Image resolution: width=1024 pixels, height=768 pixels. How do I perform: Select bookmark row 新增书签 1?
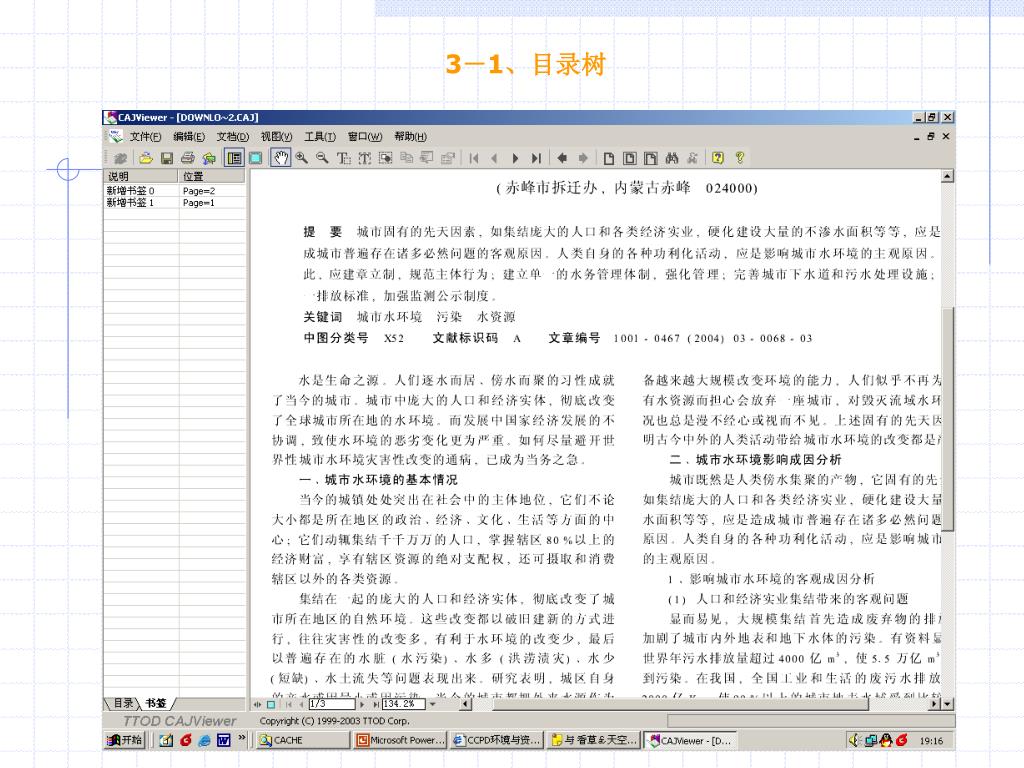click(x=174, y=202)
